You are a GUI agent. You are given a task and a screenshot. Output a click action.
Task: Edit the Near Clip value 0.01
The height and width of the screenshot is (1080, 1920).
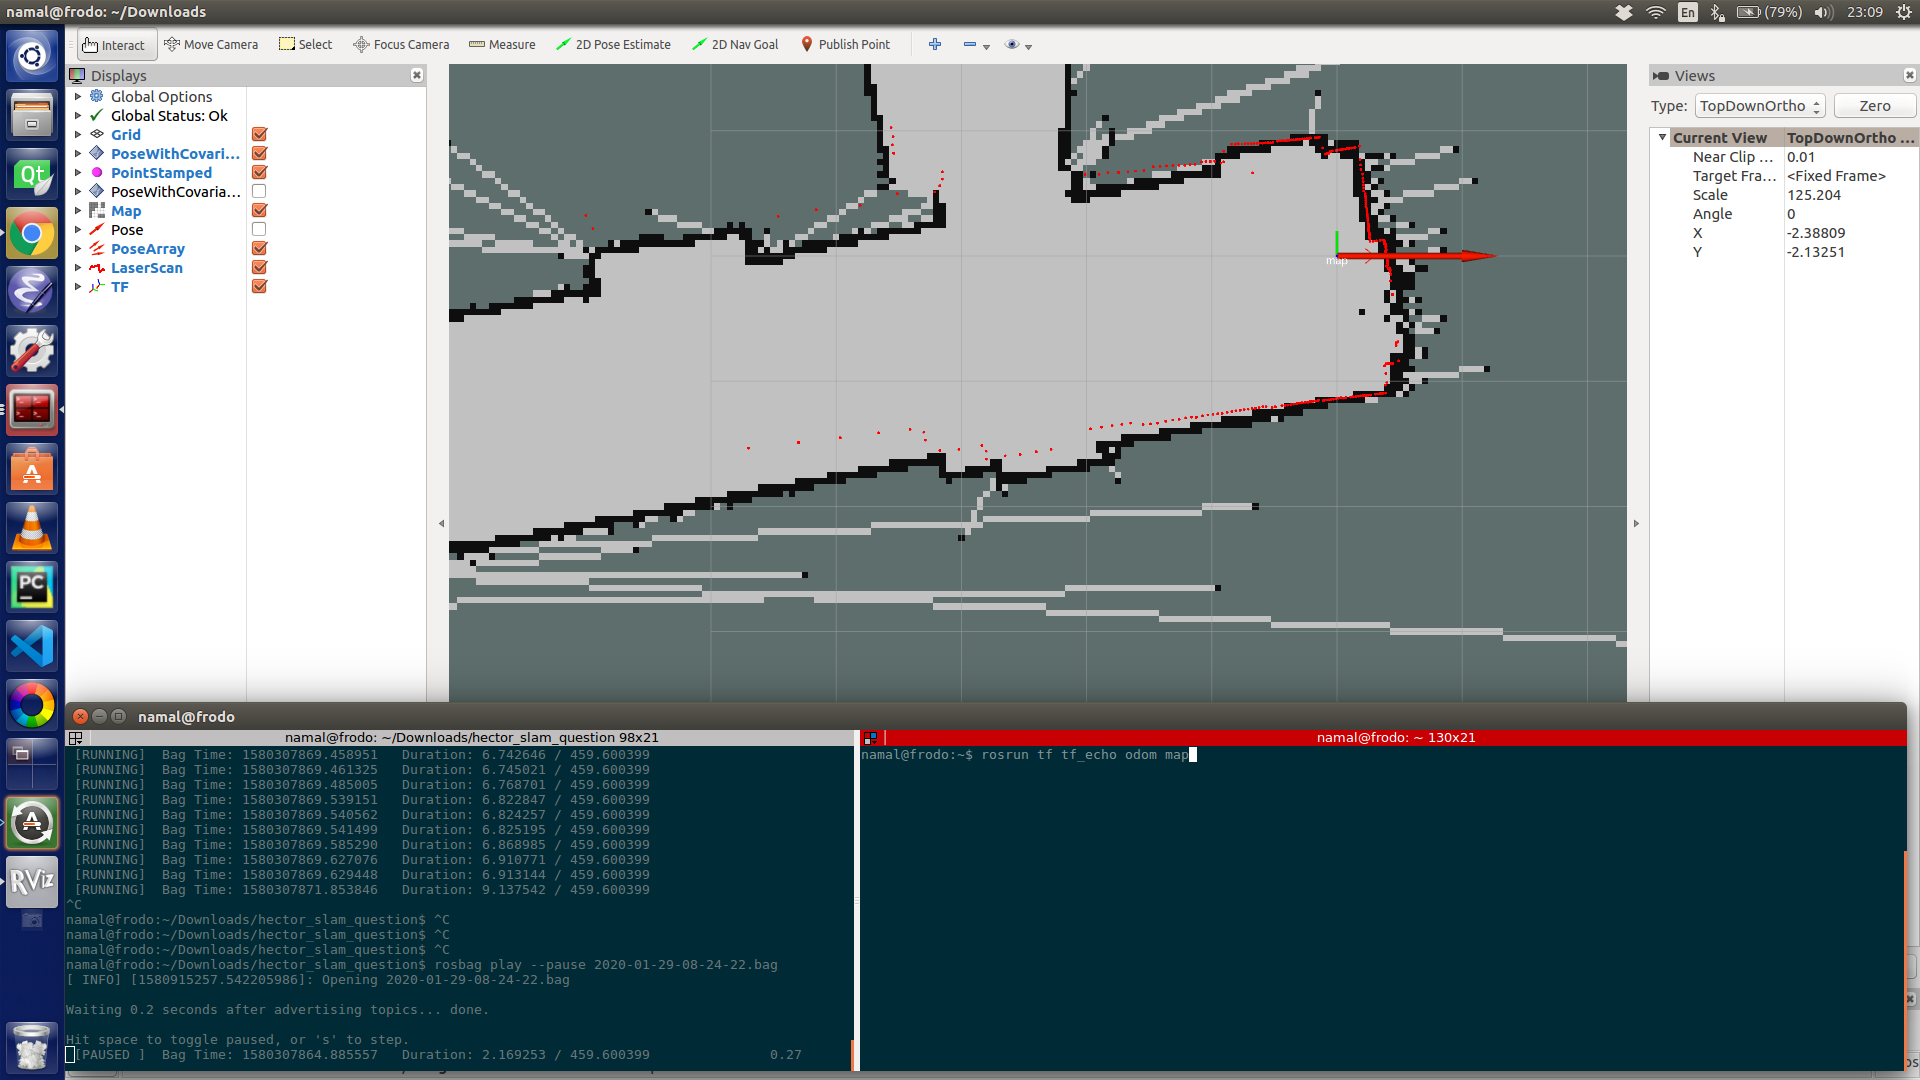coord(1850,157)
